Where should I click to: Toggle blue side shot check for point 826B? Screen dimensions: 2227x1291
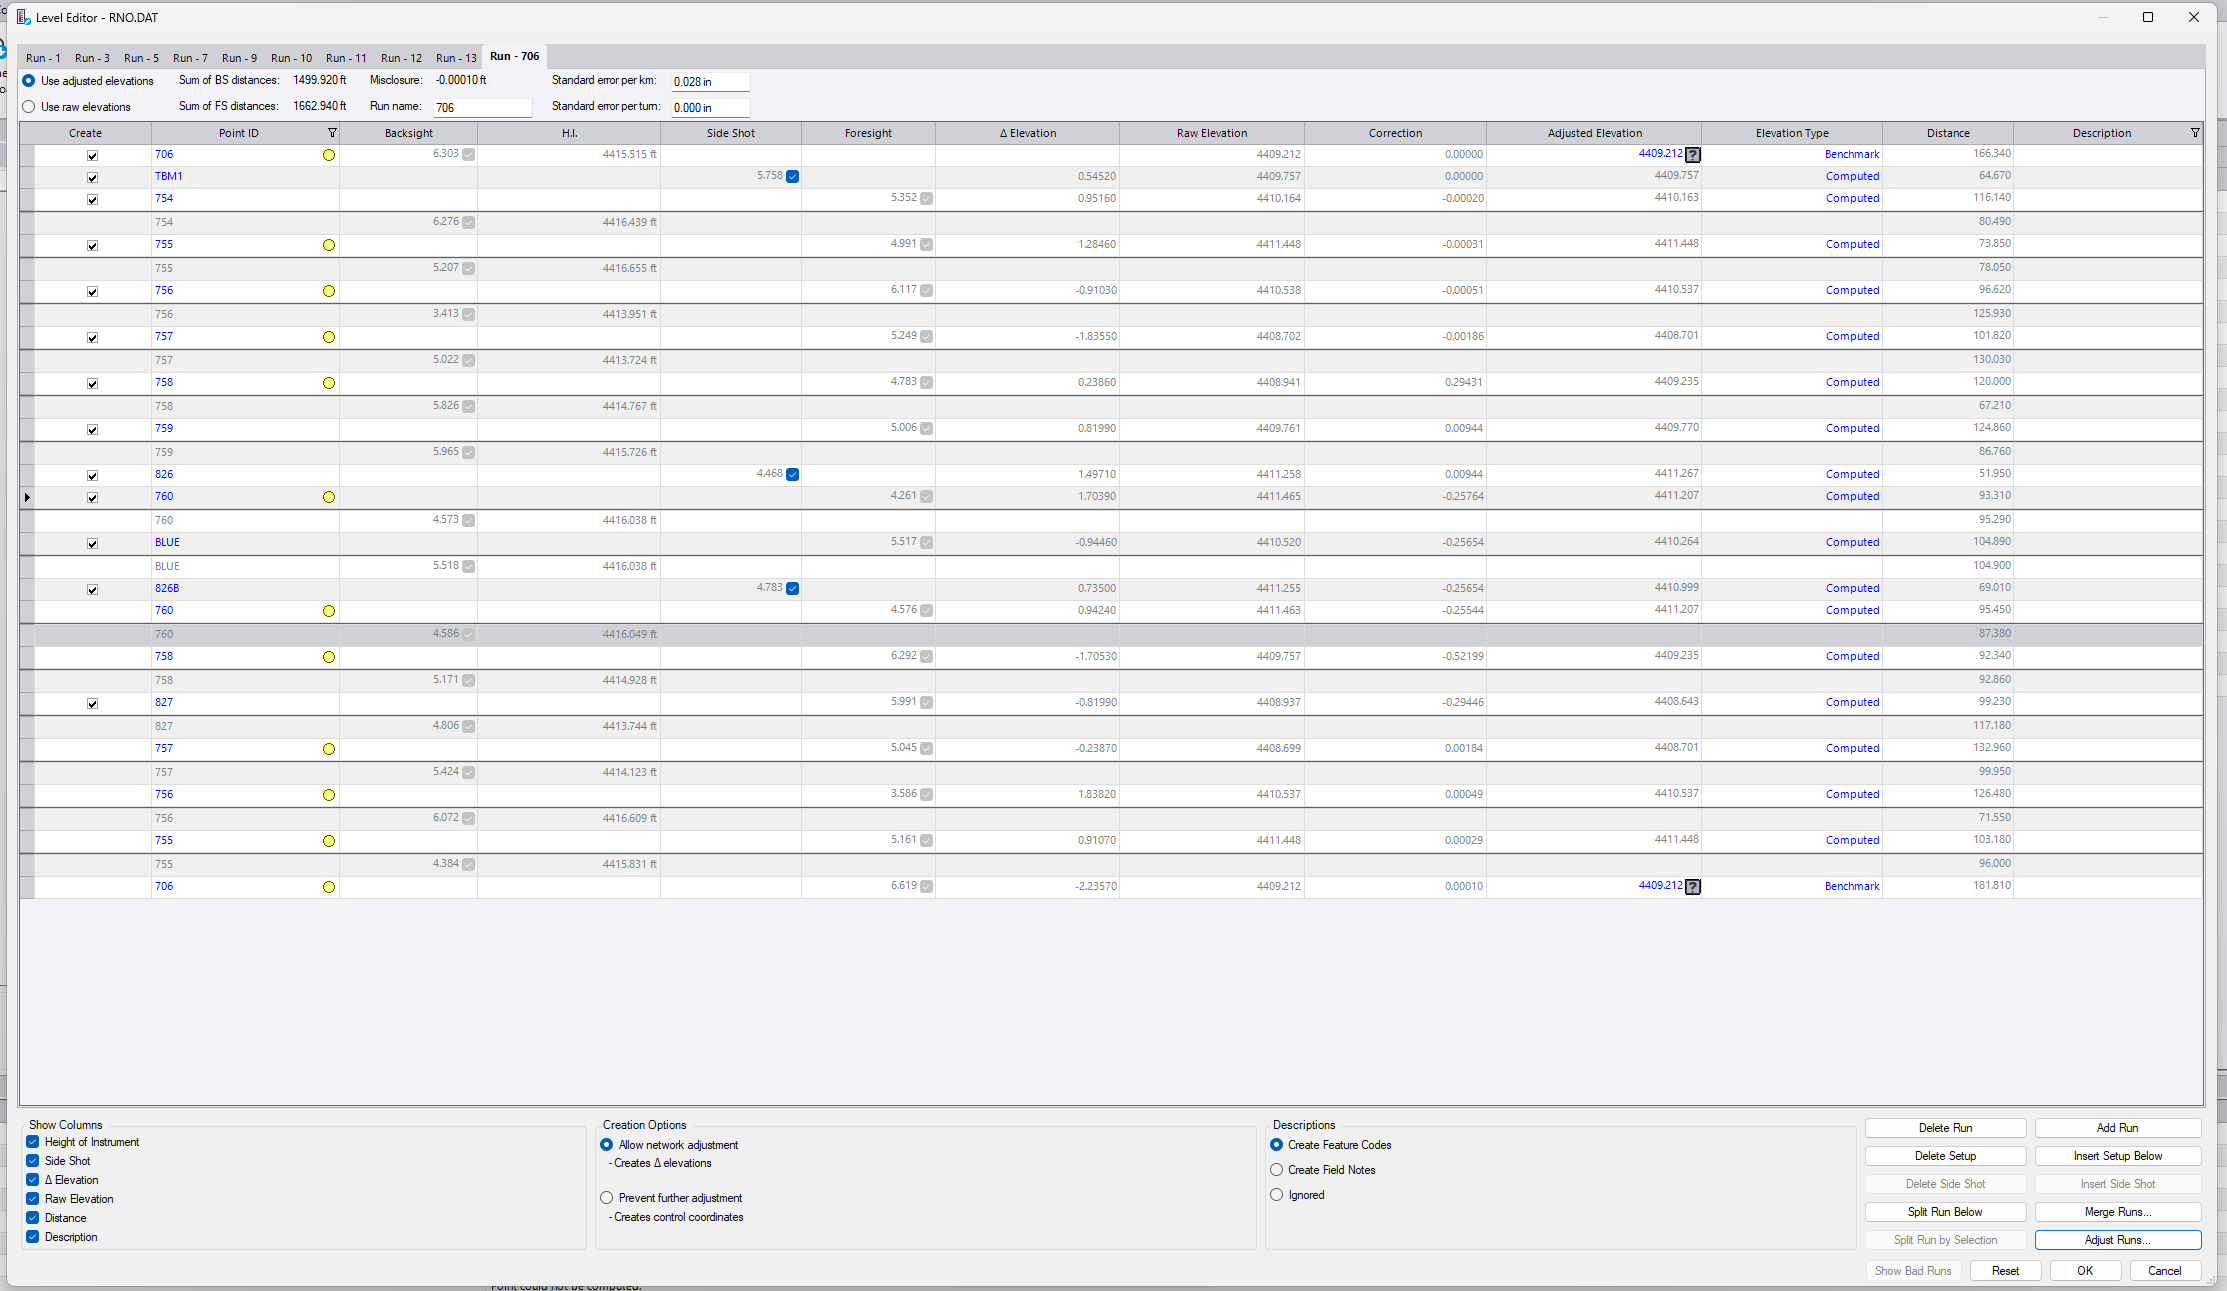coord(792,589)
